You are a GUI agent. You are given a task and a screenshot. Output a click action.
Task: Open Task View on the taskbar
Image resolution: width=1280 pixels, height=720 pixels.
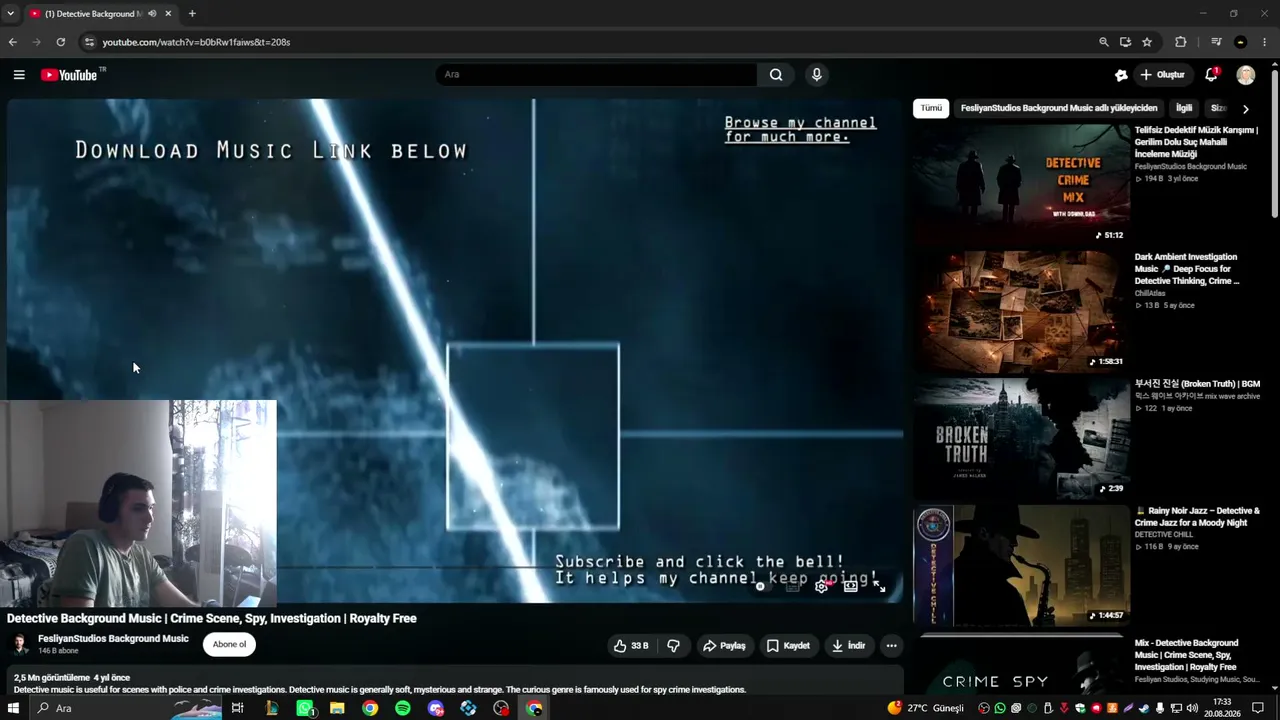click(x=237, y=708)
